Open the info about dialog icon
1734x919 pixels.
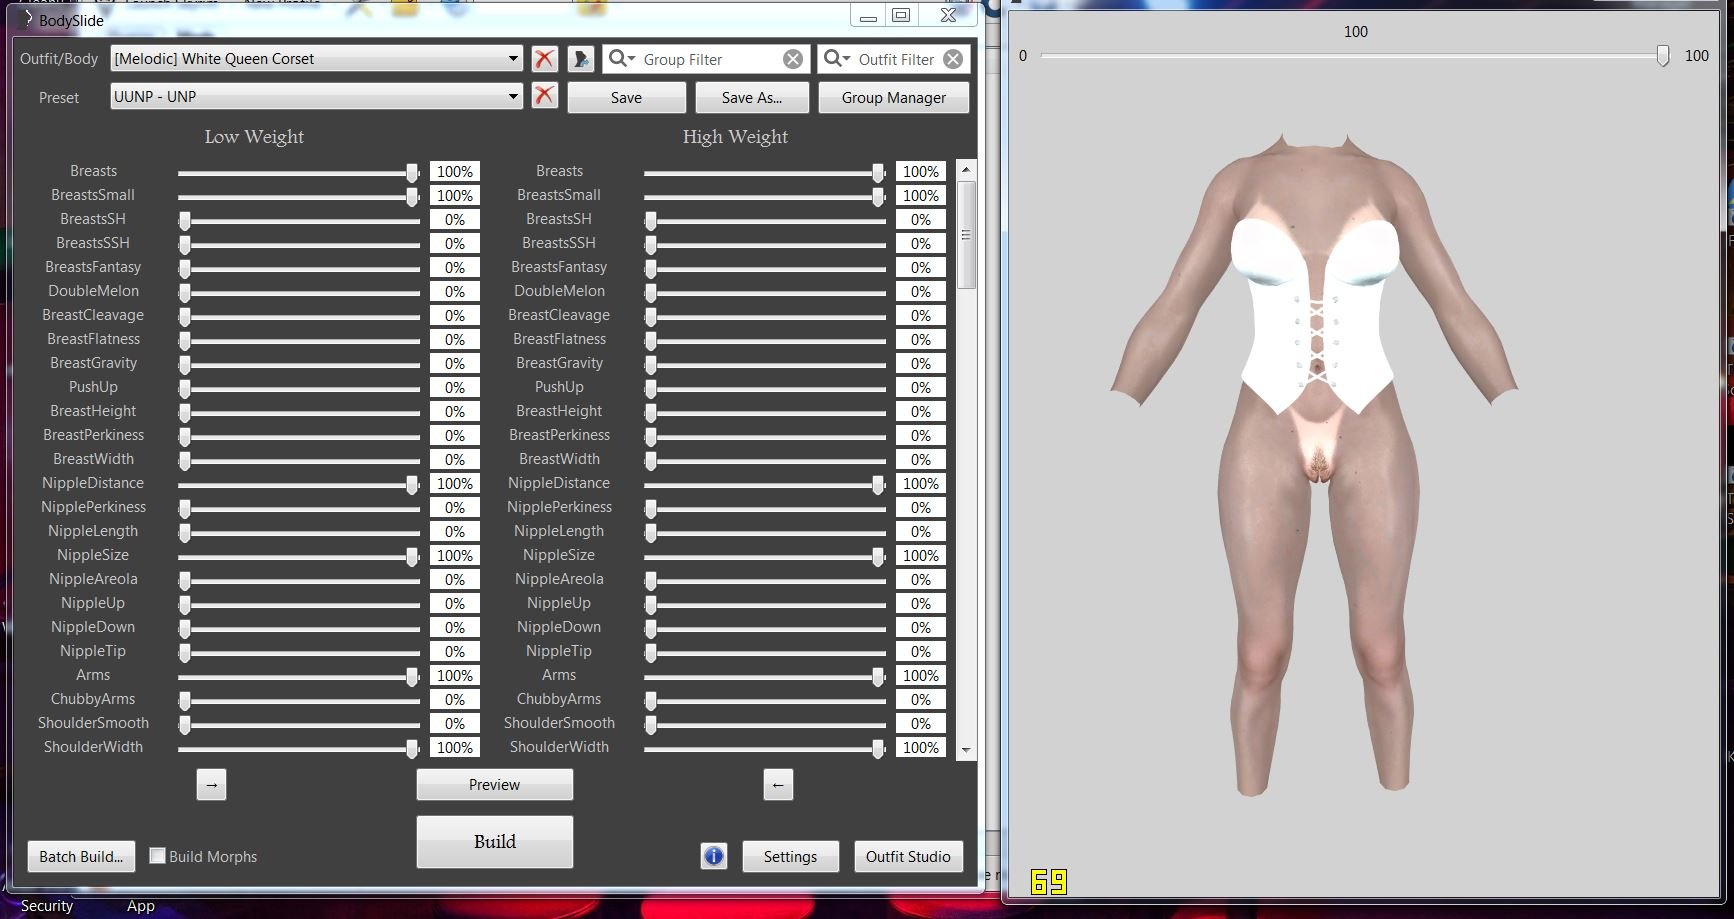[714, 856]
